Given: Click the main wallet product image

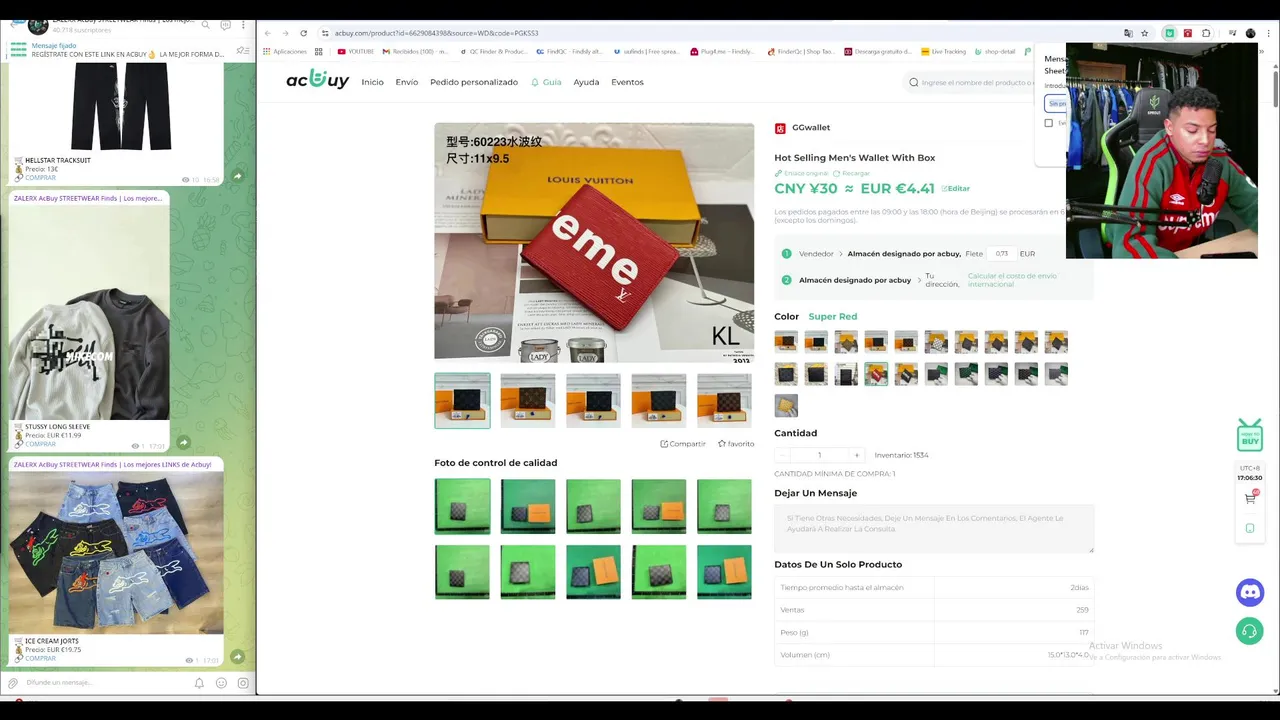Looking at the screenshot, I should 594,242.
